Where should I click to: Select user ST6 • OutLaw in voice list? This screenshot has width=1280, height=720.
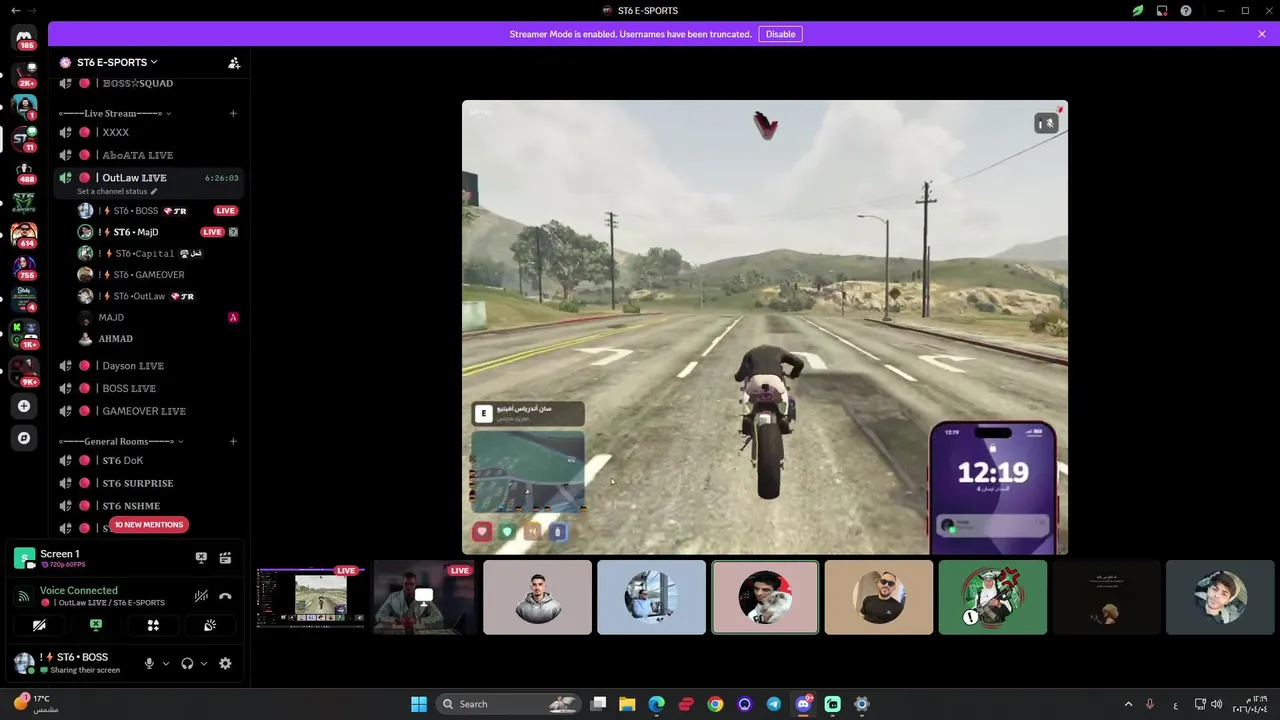click(x=159, y=296)
